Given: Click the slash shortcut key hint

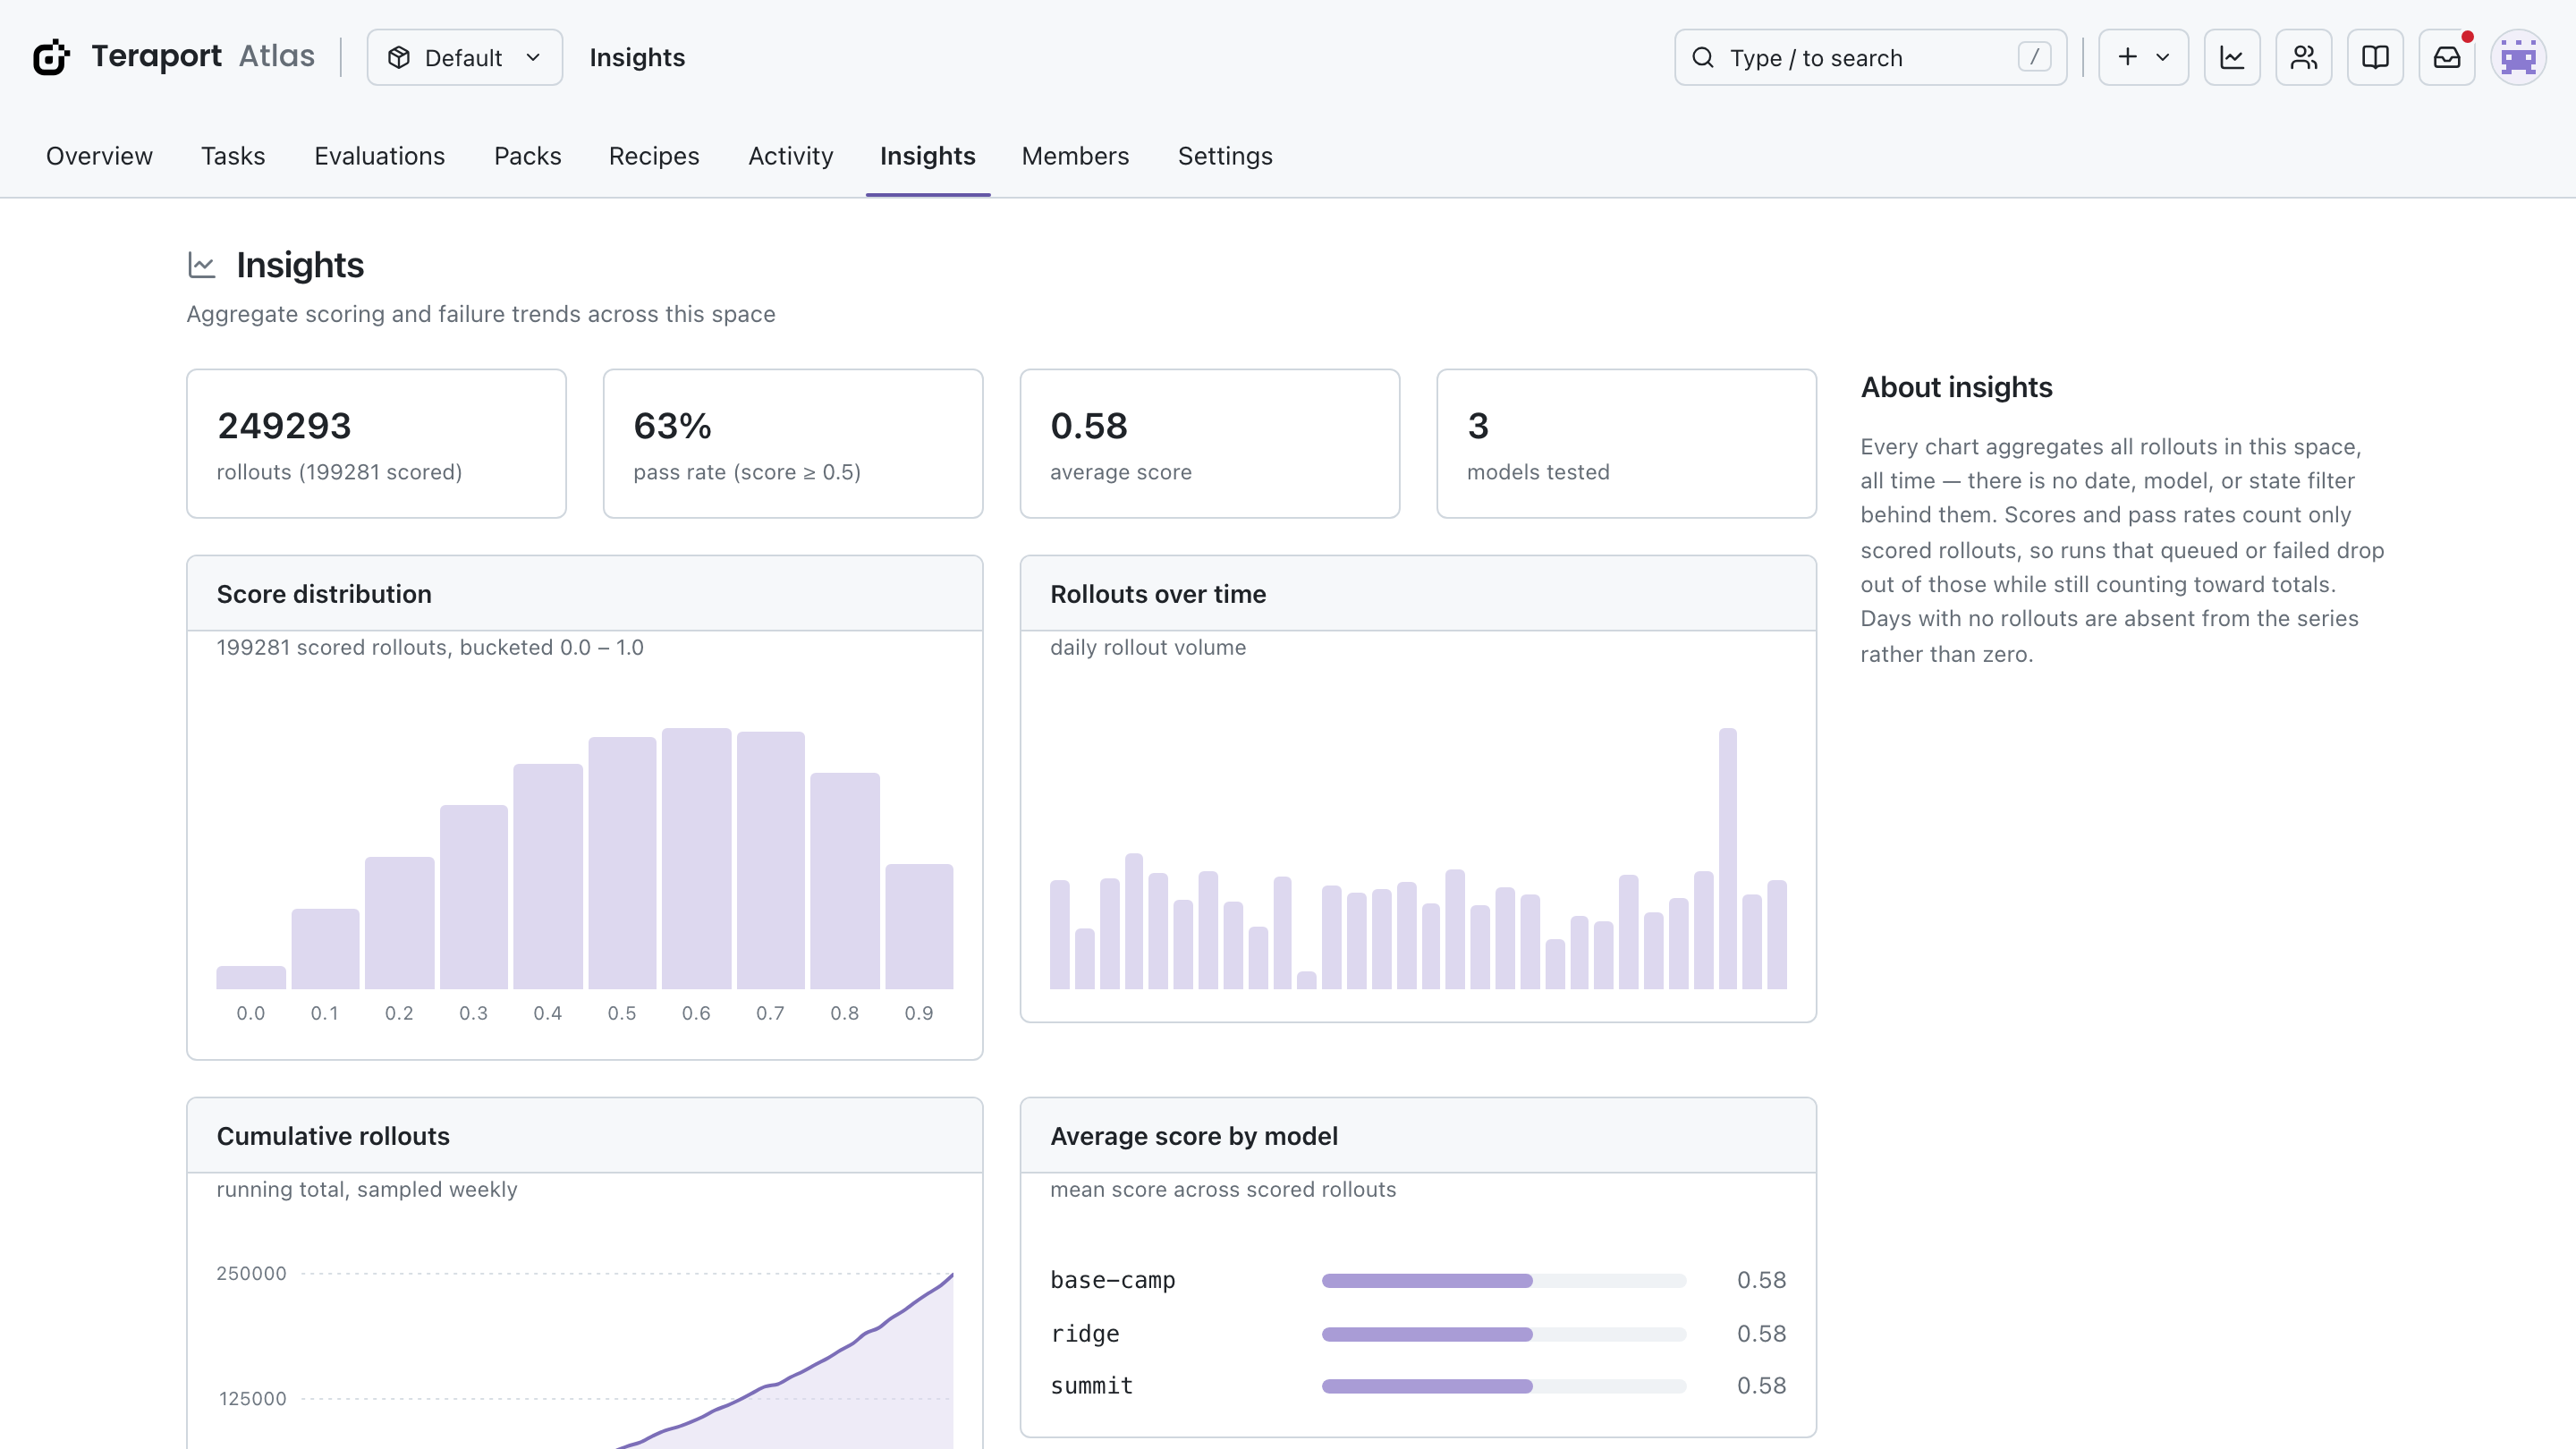Looking at the screenshot, I should pos(2034,57).
